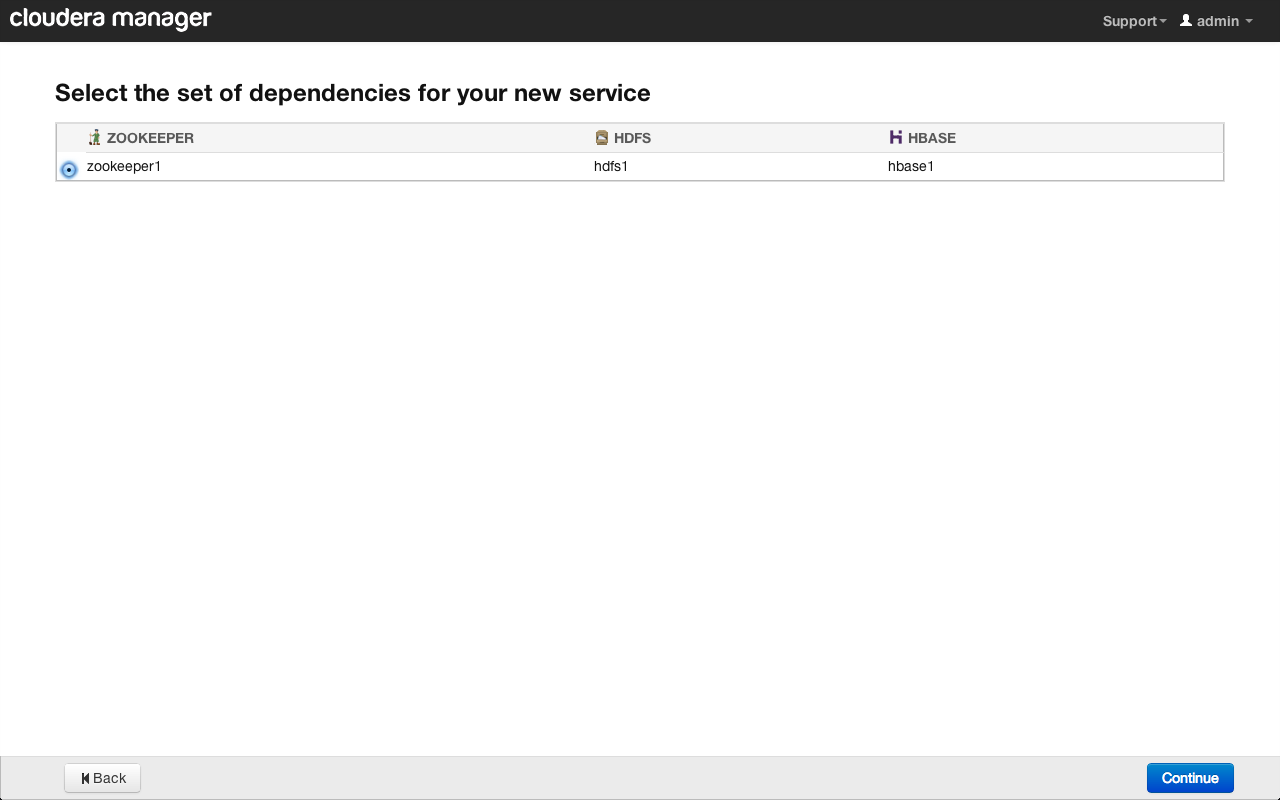Open the Support dropdown menu
Image resolution: width=1280 pixels, height=800 pixels.
(x=1135, y=21)
